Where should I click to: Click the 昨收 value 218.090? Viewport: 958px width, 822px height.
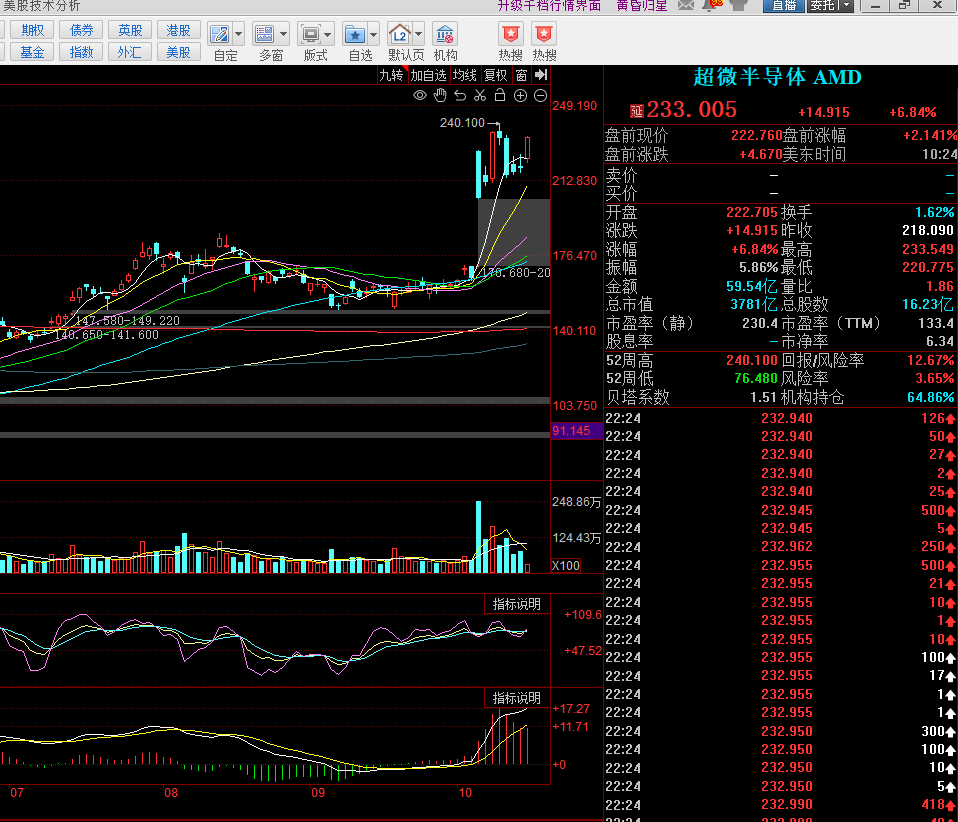(x=927, y=230)
